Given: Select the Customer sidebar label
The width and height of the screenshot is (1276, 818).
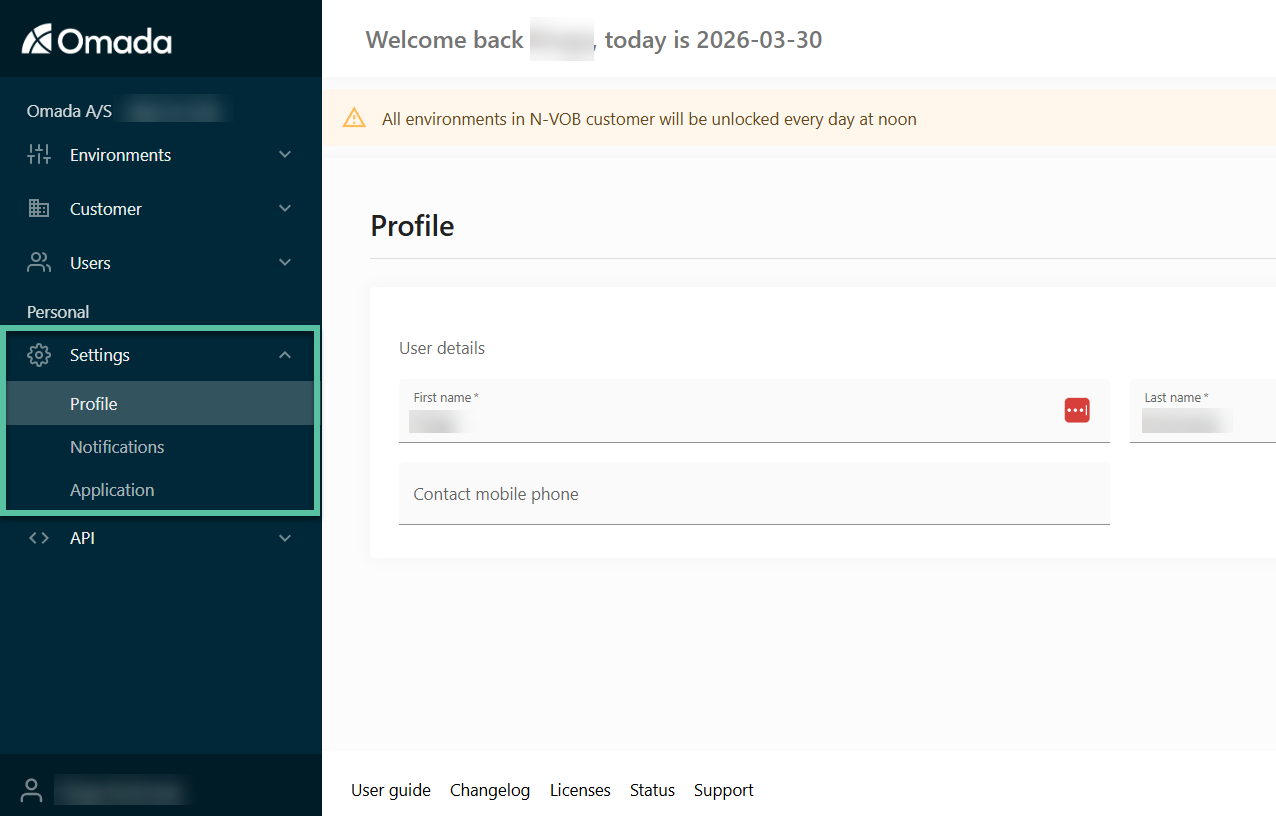Looking at the screenshot, I should coord(106,209).
